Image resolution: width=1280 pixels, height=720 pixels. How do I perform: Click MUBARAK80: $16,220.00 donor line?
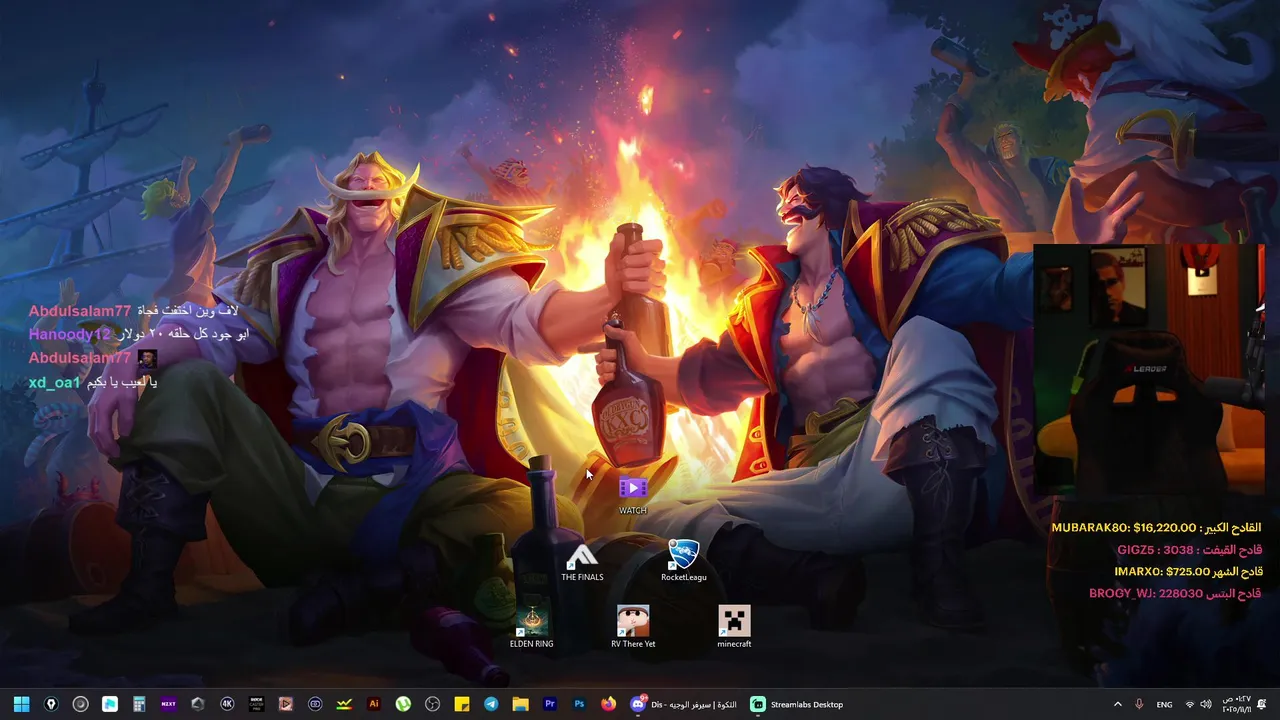1156,527
